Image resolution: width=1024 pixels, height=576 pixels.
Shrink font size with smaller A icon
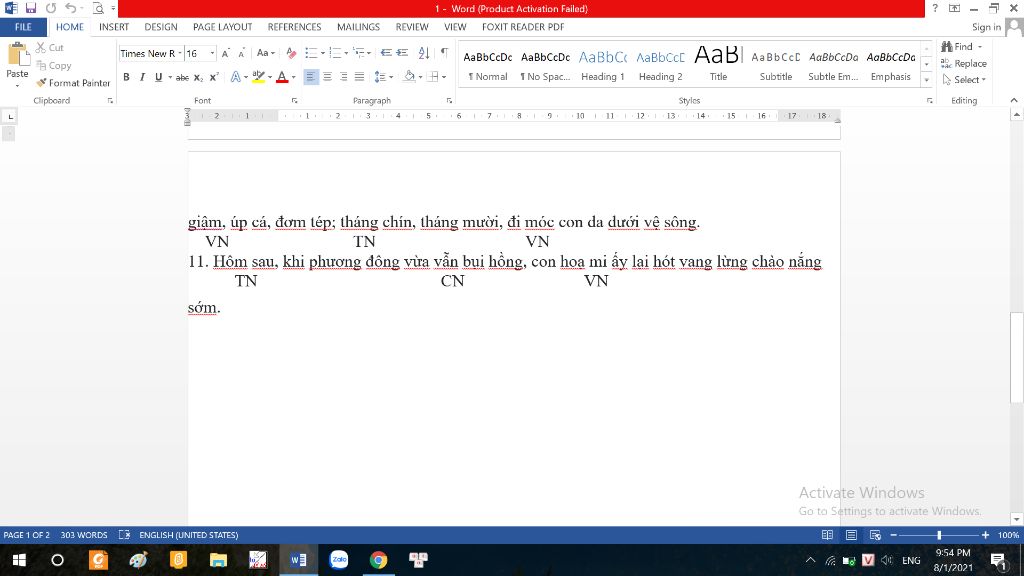pyautogui.click(x=241, y=54)
